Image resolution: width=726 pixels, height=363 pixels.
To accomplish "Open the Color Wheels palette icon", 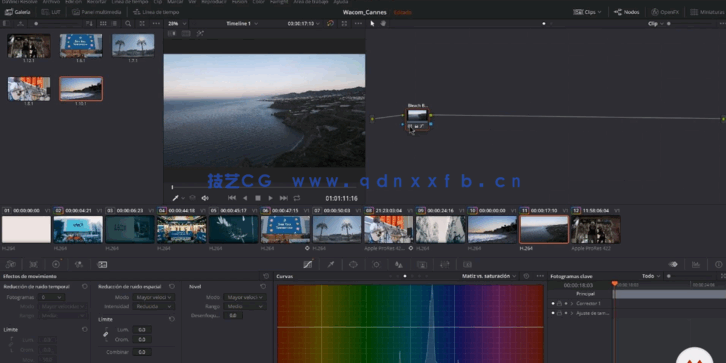I will [x=56, y=264].
